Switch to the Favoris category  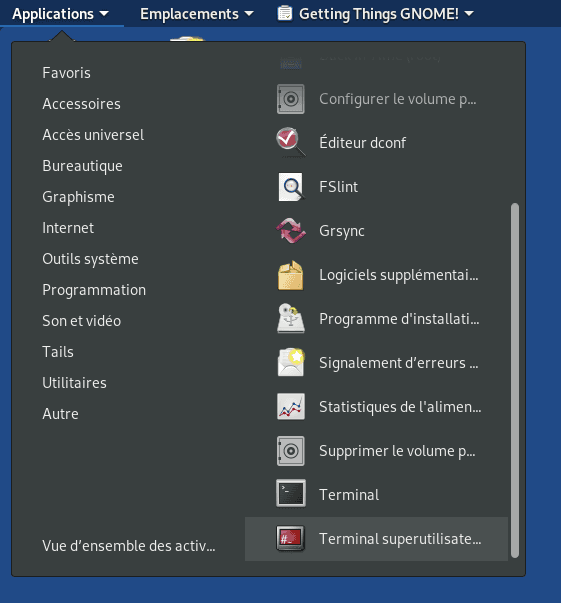point(67,73)
